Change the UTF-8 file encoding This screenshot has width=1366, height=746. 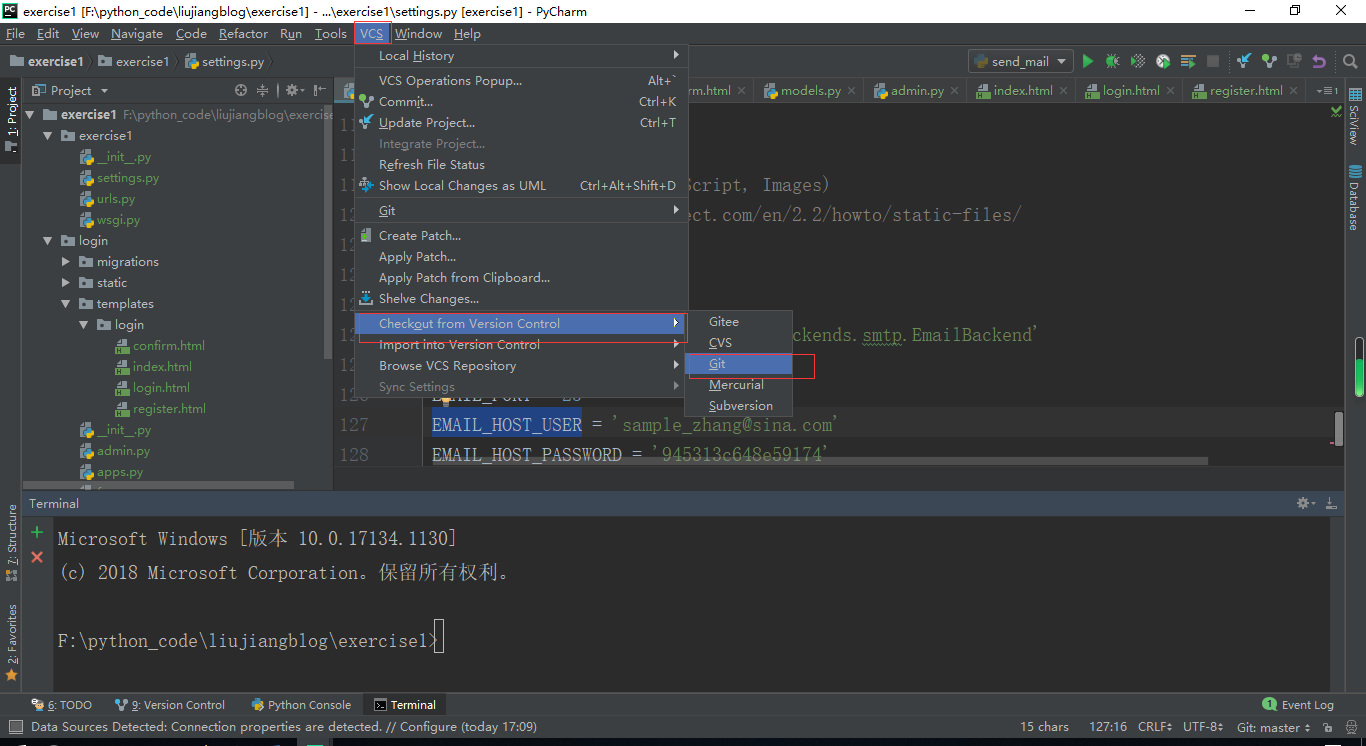[1203, 727]
